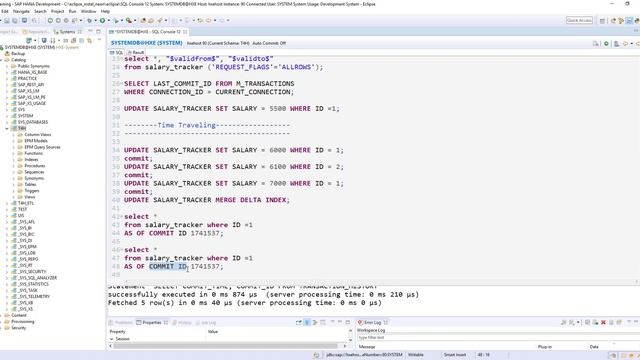Click the Save All toolbar icon
Viewport: 640px width, 360px height.
click(15, 20)
